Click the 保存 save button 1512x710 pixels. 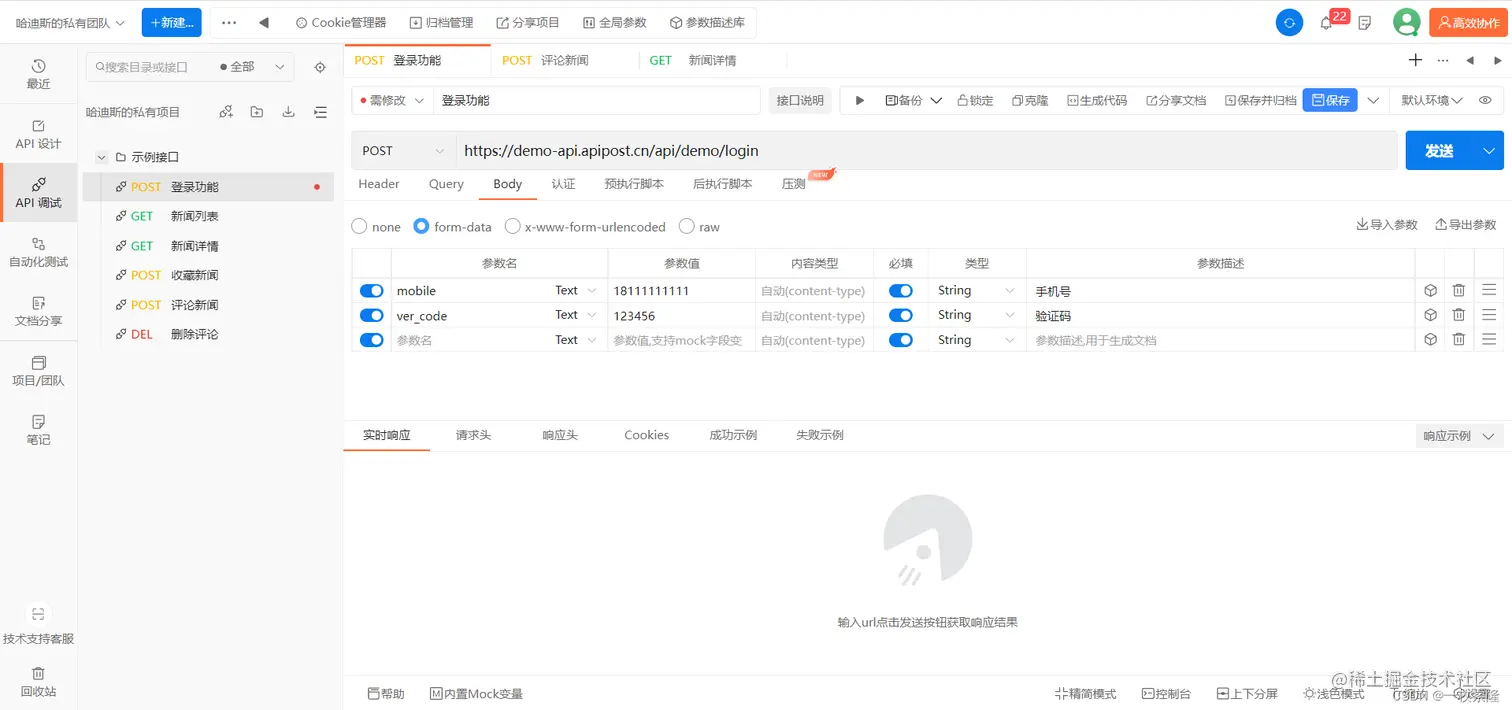click(1330, 100)
